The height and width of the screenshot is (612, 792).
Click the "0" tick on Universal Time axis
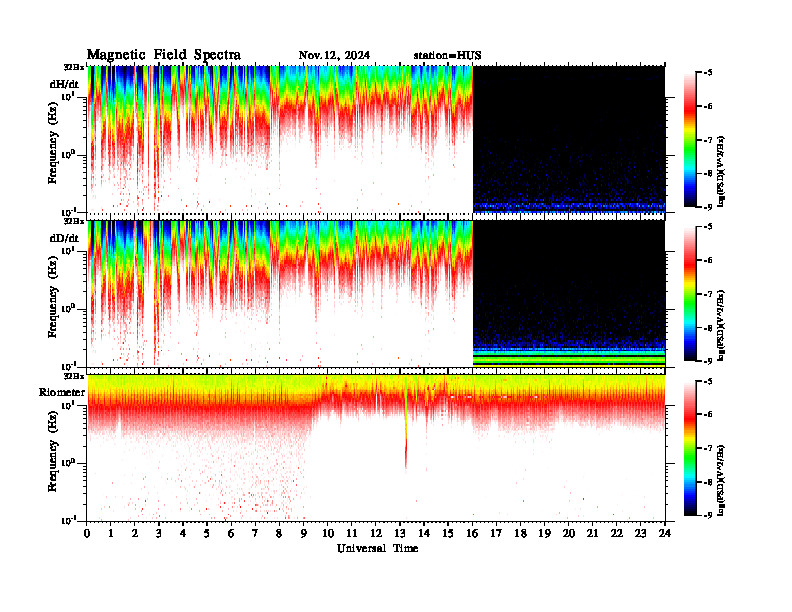pyautogui.click(x=87, y=534)
